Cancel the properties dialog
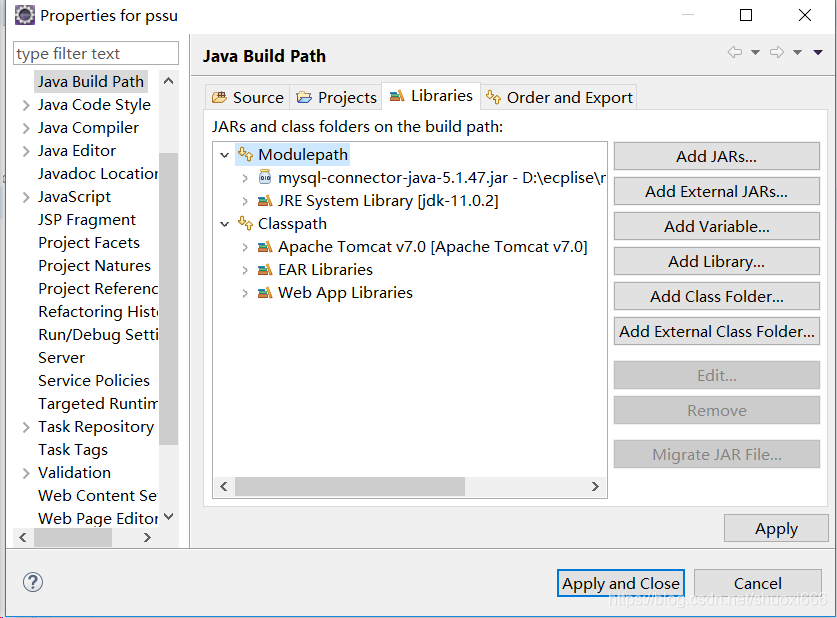This screenshot has width=837, height=618. [x=757, y=583]
